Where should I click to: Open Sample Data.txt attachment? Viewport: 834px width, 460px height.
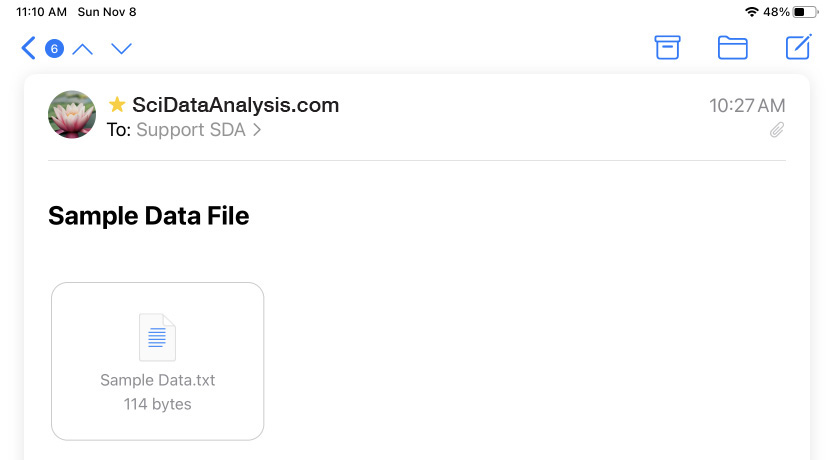click(x=157, y=361)
